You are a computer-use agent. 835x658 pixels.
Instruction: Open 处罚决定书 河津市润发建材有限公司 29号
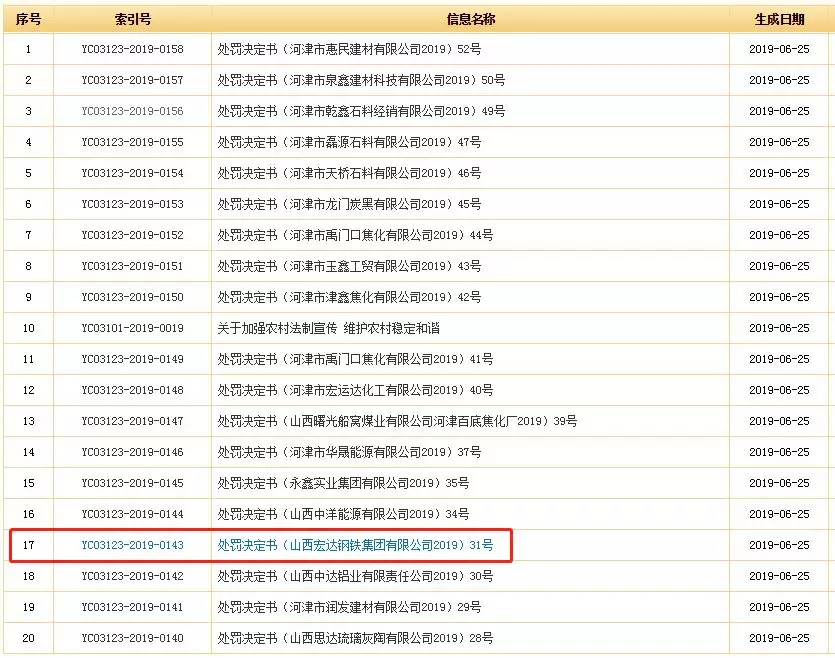tap(349, 606)
